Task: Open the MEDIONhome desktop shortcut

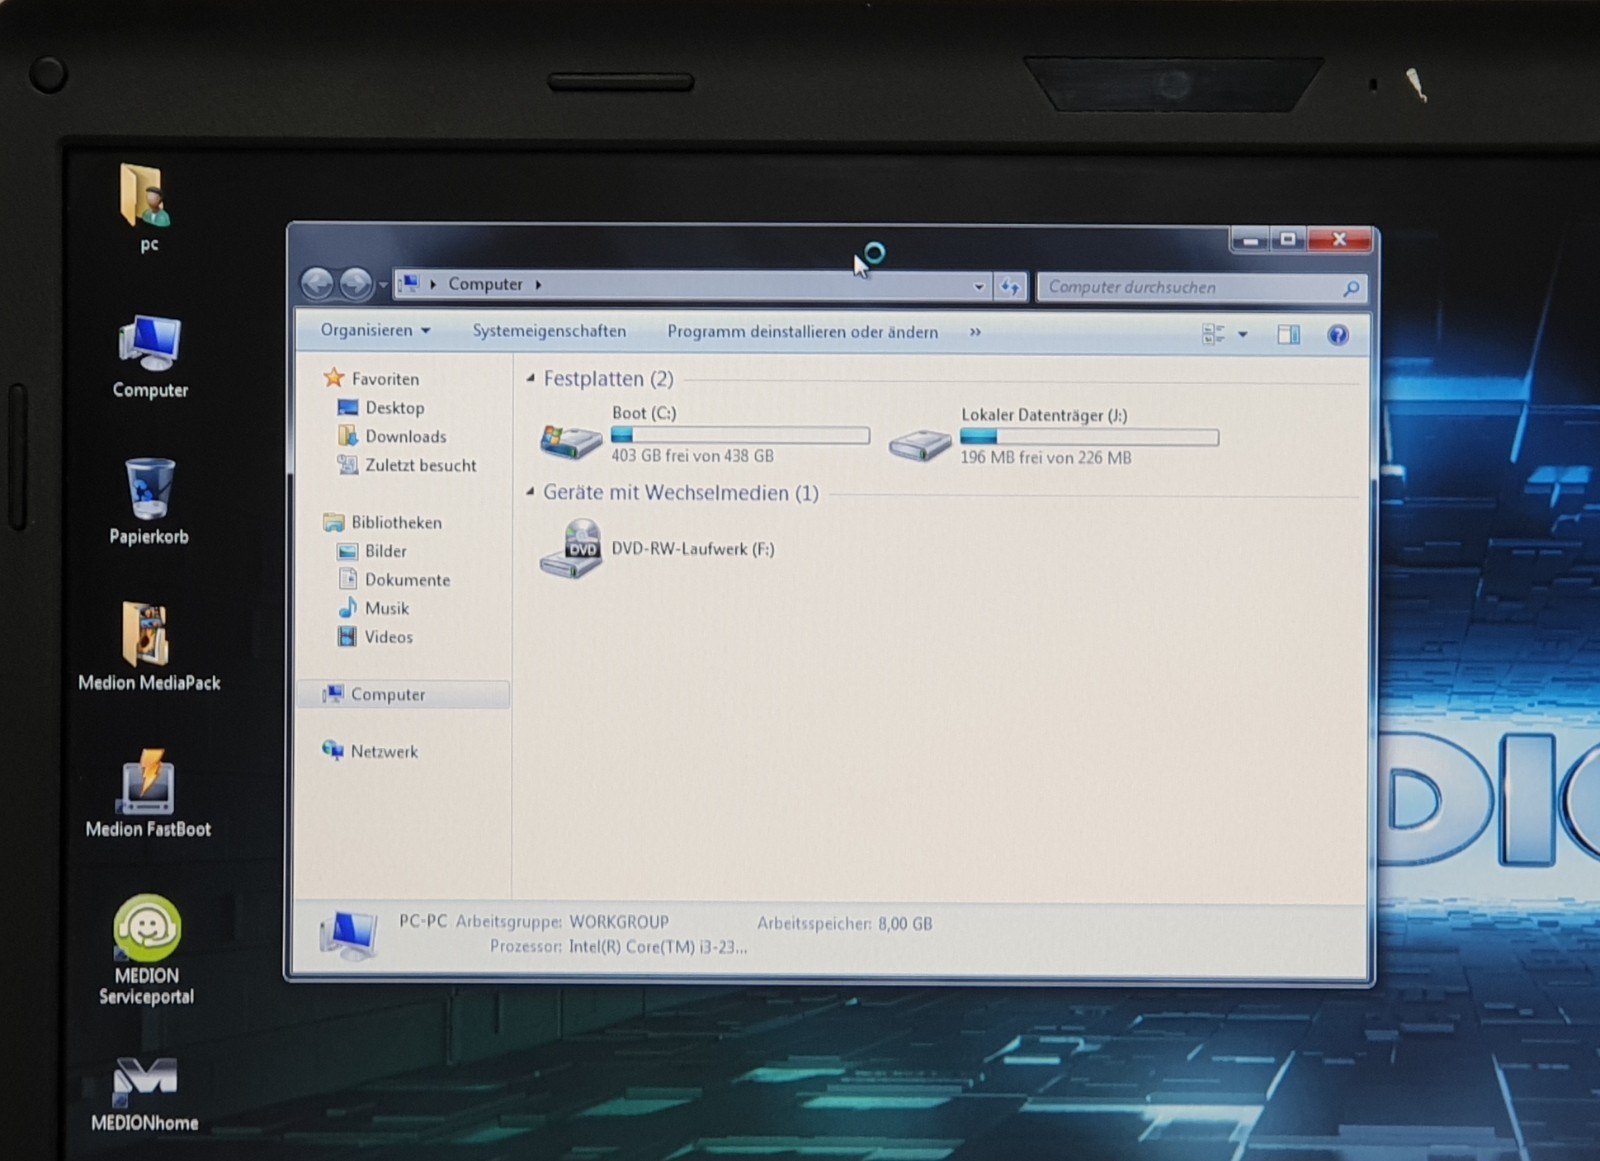Action: coord(145,1082)
